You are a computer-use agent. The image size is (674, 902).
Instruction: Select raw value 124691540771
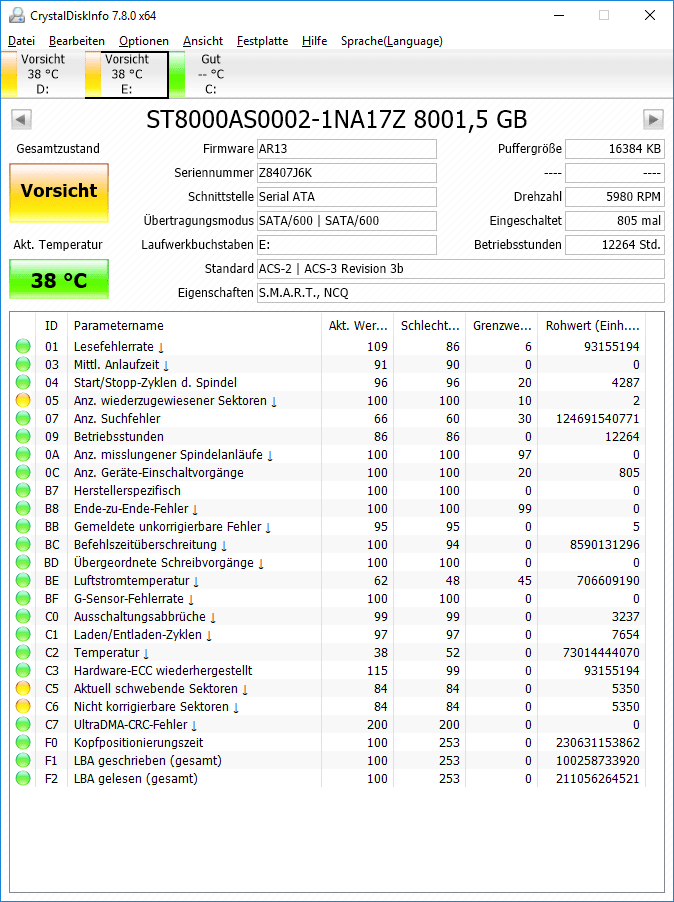pos(598,418)
